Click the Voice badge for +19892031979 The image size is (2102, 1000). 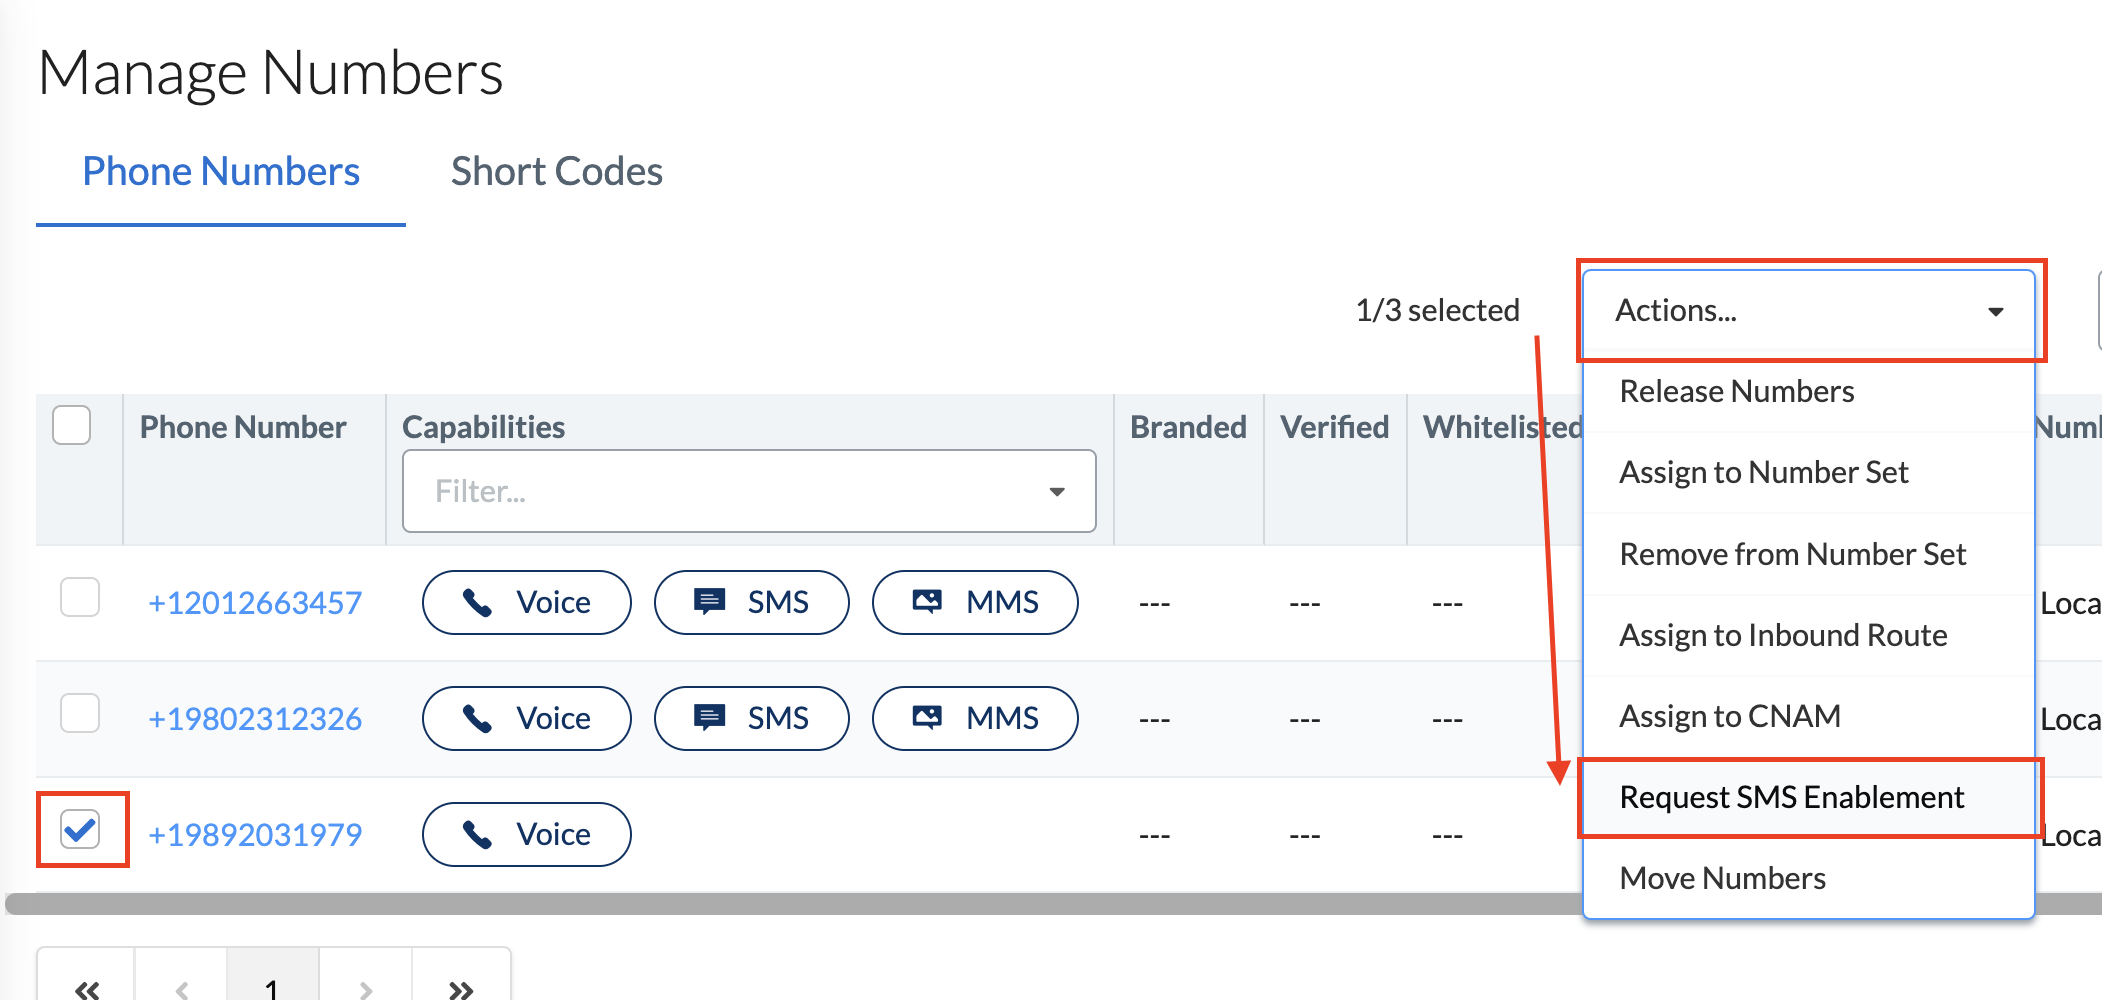coord(526,834)
